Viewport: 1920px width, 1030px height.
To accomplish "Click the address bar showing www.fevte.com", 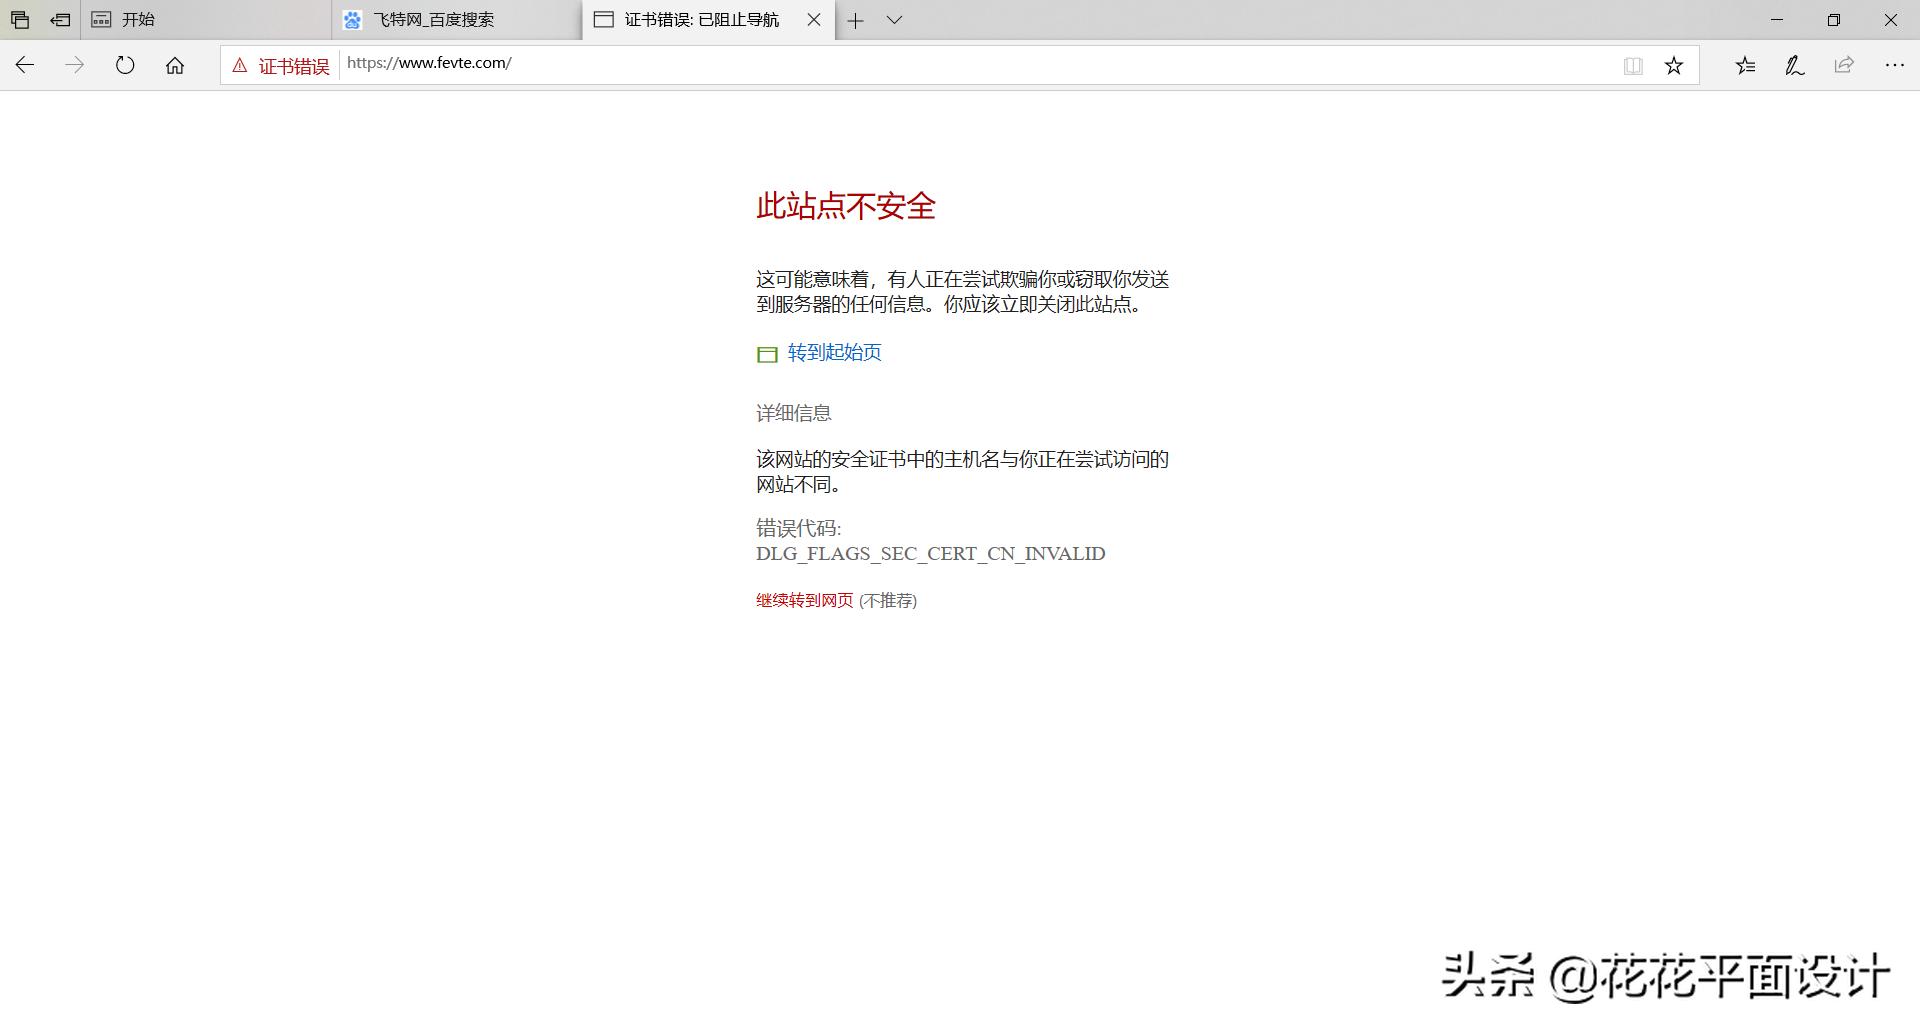I will tap(428, 63).
